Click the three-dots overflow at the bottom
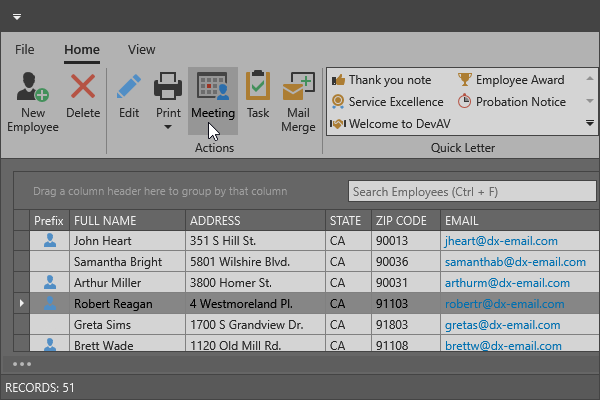600x400 pixels. [22, 364]
